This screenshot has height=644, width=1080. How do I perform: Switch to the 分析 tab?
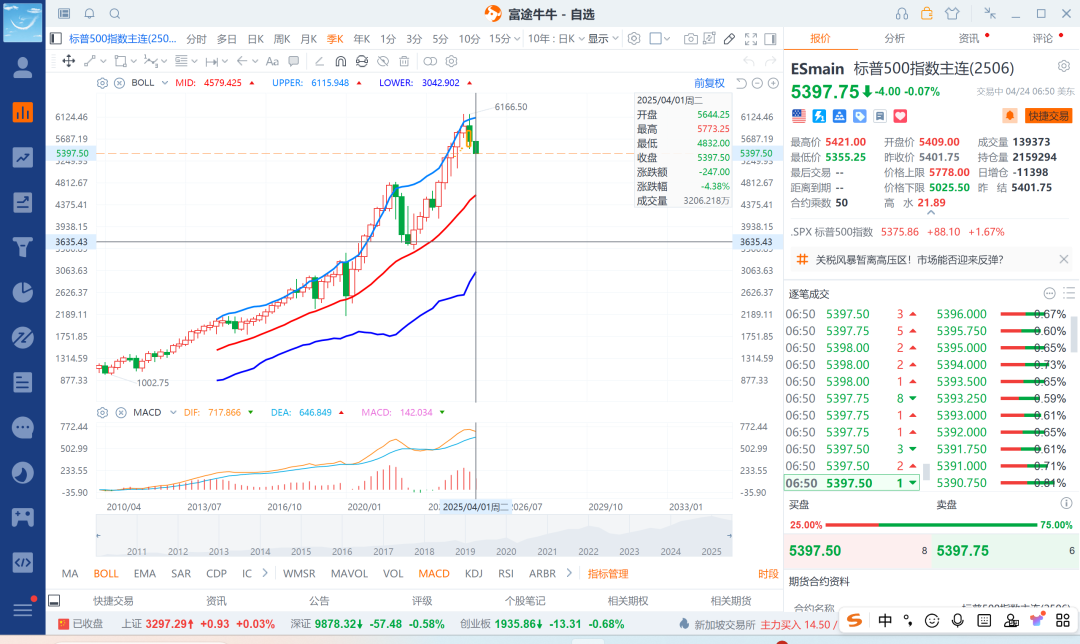click(894, 38)
